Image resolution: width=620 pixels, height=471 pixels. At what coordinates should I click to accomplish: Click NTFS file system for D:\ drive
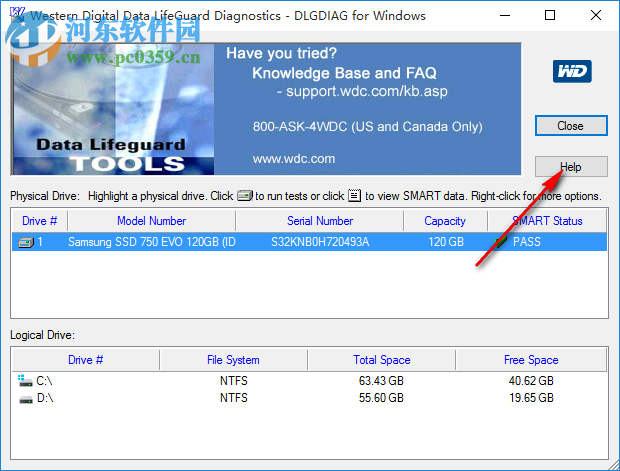(234, 398)
